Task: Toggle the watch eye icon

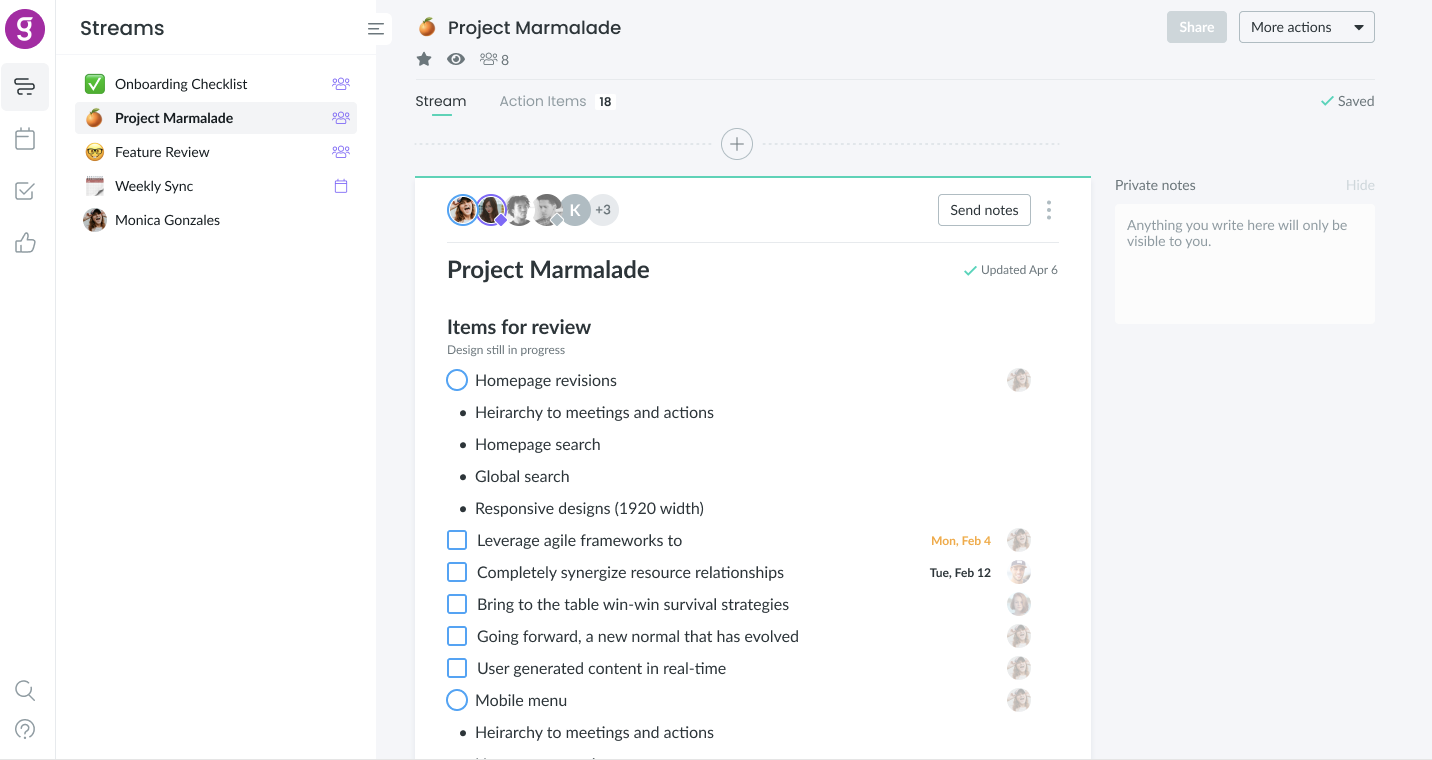Action: [456, 59]
